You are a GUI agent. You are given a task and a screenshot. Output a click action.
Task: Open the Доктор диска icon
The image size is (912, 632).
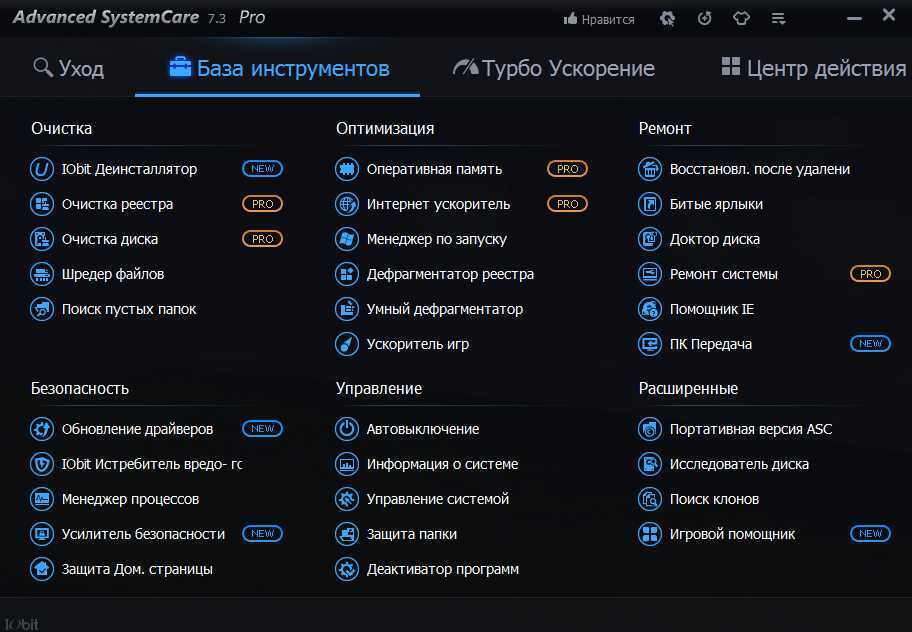click(x=650, y=239)
